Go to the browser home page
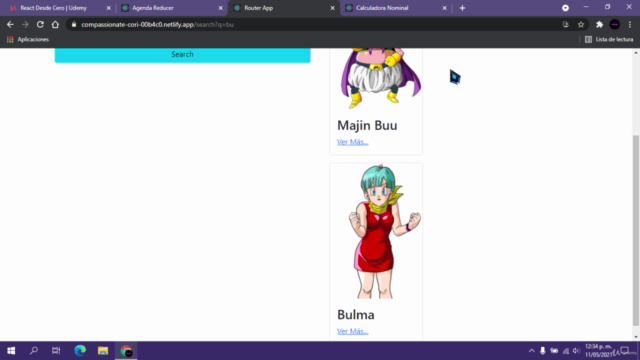This screenshot has height=360, width=640. pyautogui.click(x=55, y=24)
